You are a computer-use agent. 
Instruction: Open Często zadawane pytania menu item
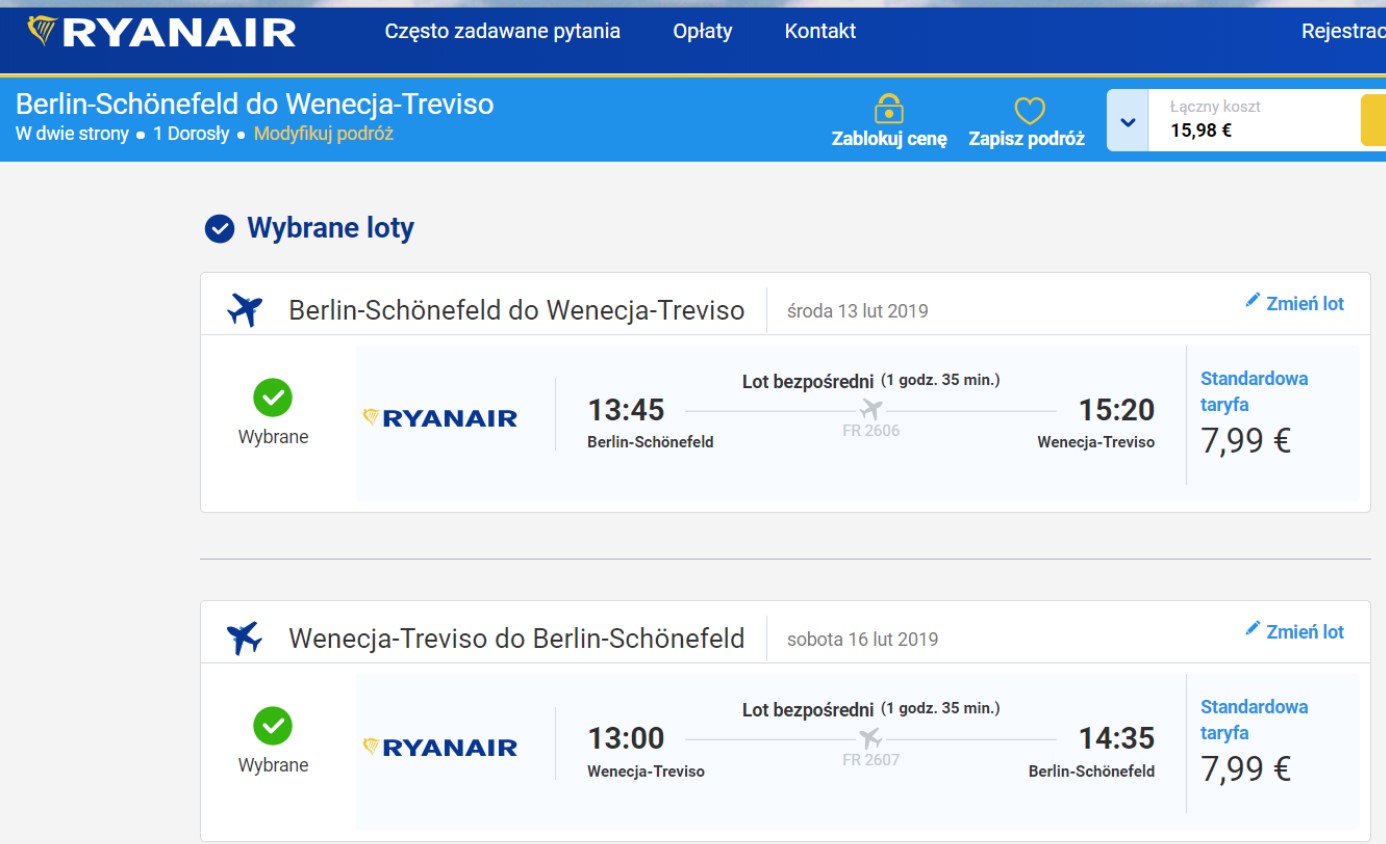pos(502,31)
